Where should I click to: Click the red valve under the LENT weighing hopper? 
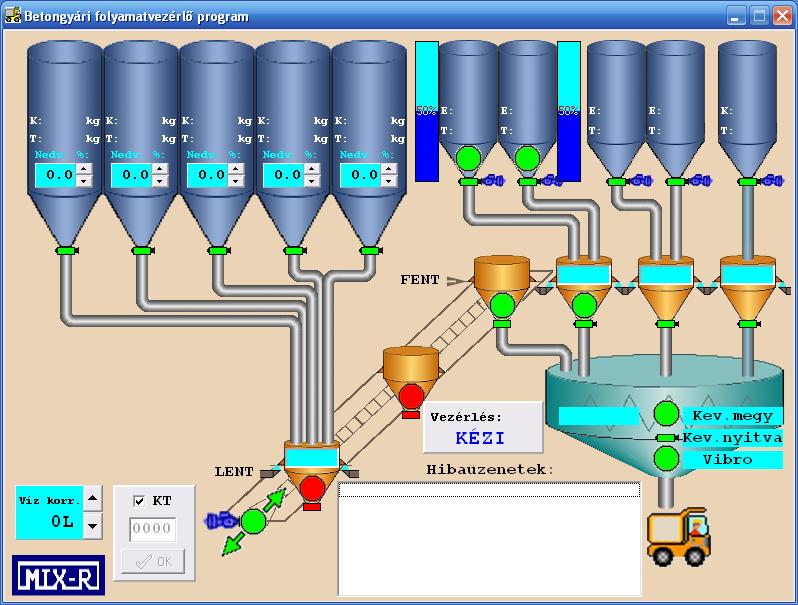click(312, 506)
